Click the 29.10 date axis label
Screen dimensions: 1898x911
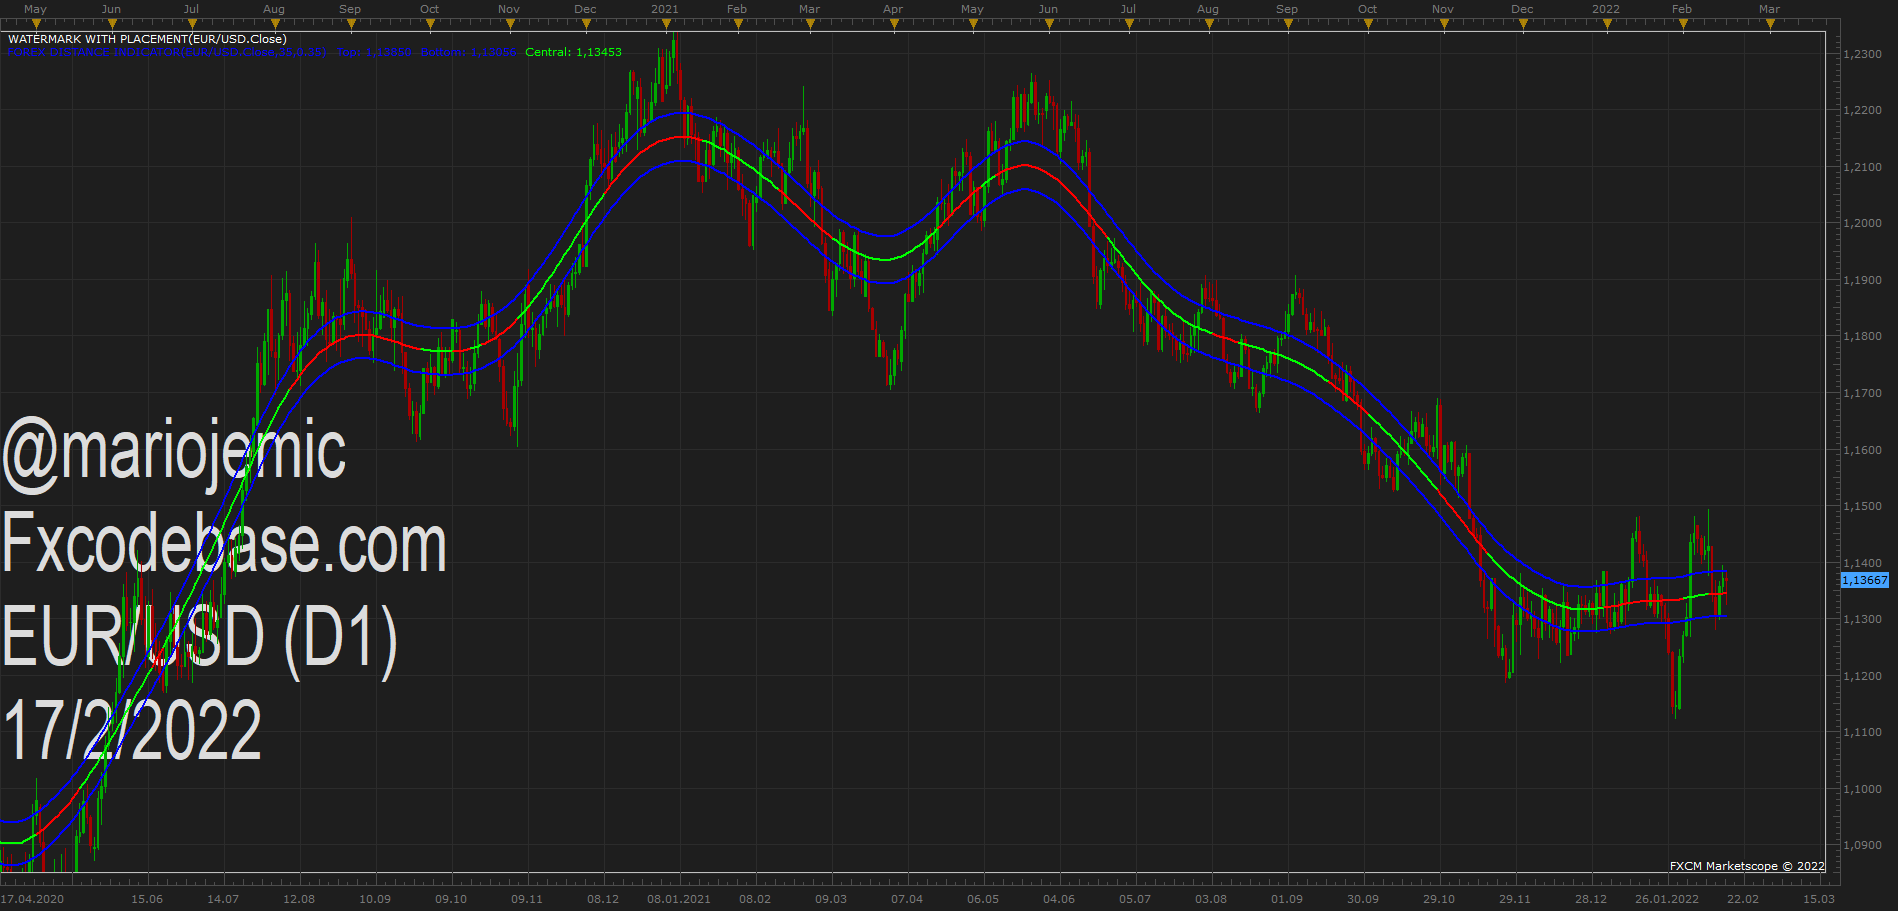[1439, 899]
